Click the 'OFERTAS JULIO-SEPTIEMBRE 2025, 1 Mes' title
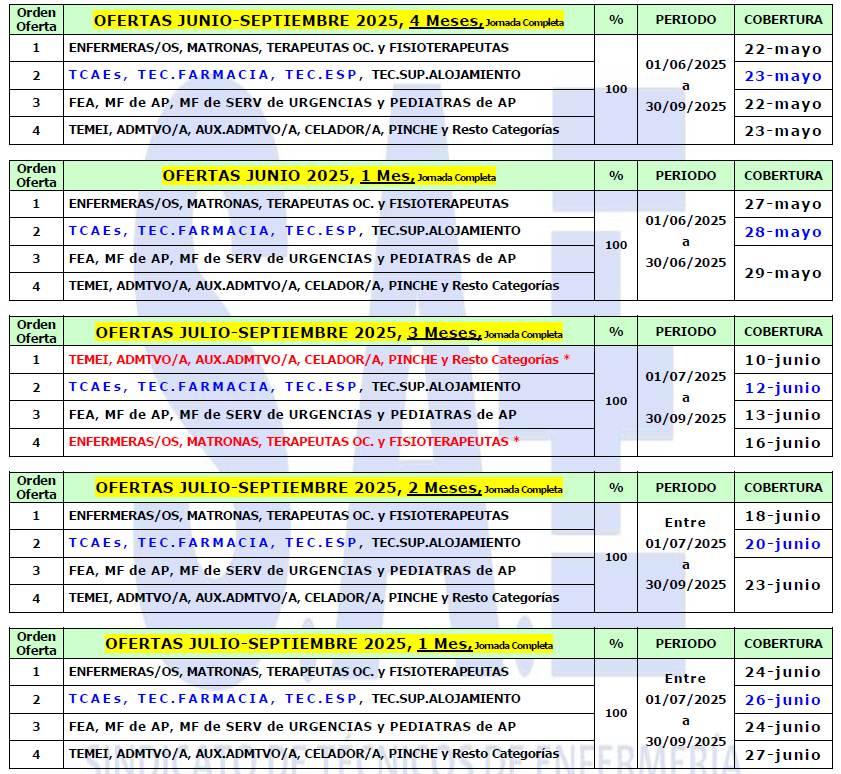The height and width of the screenshot is (774, 841). pos(328,644)
